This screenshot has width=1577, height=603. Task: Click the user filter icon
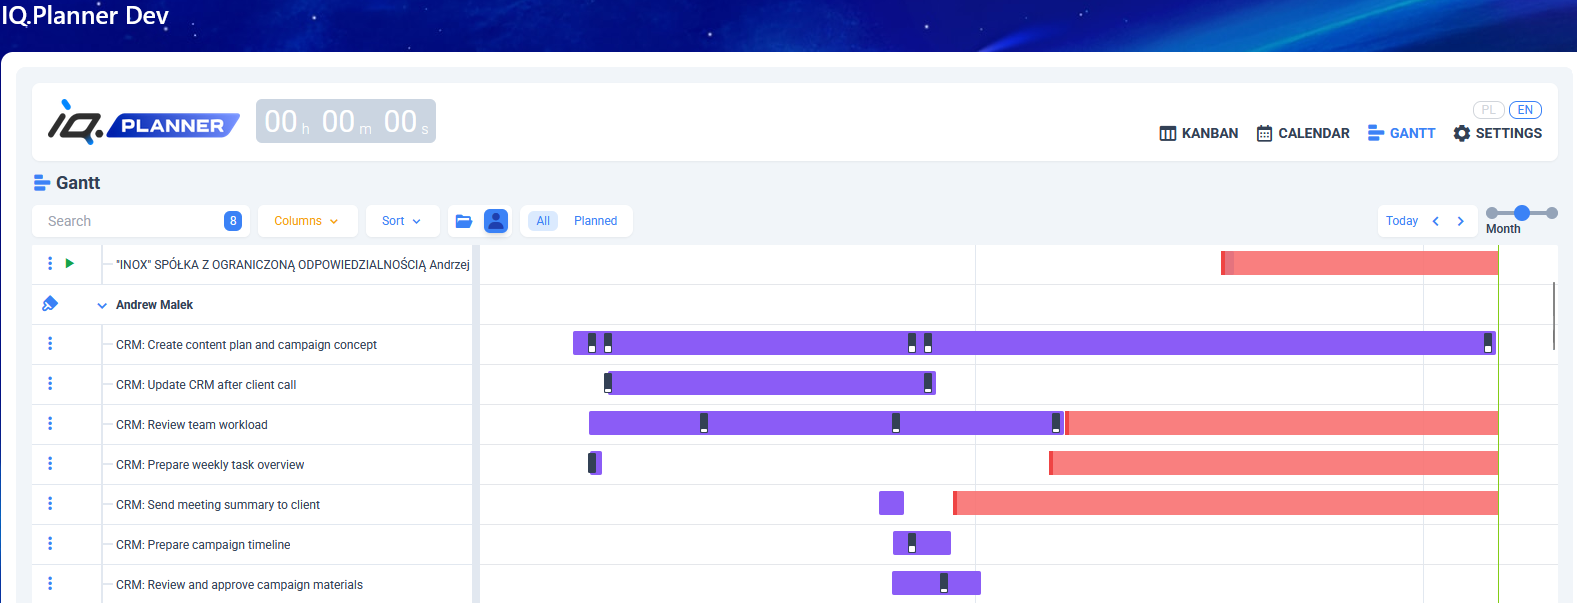point(495,221)
